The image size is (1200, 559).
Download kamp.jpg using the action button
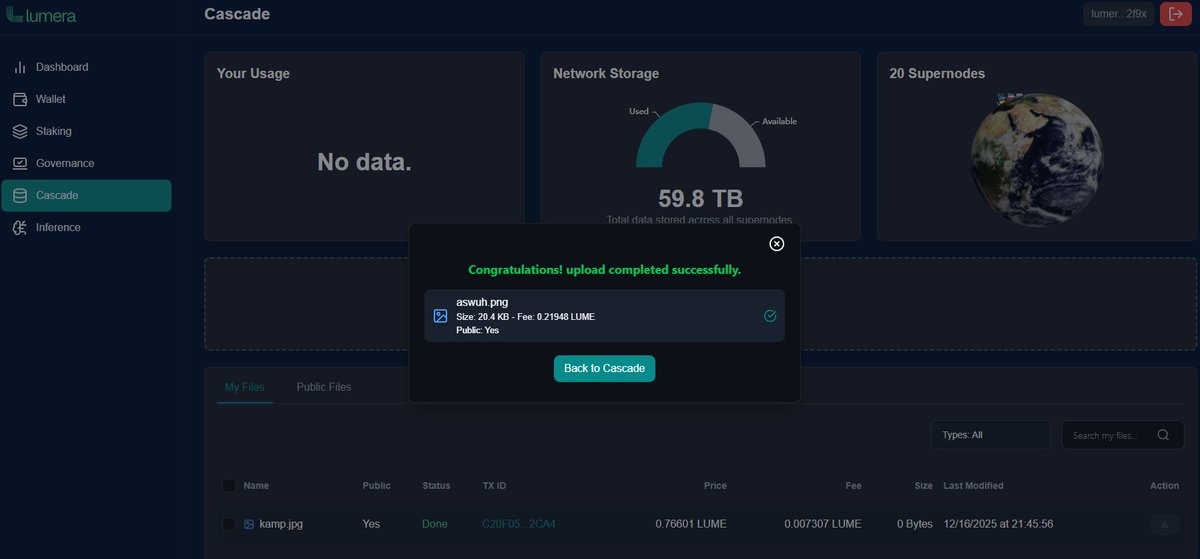[x=1164, y=524]
